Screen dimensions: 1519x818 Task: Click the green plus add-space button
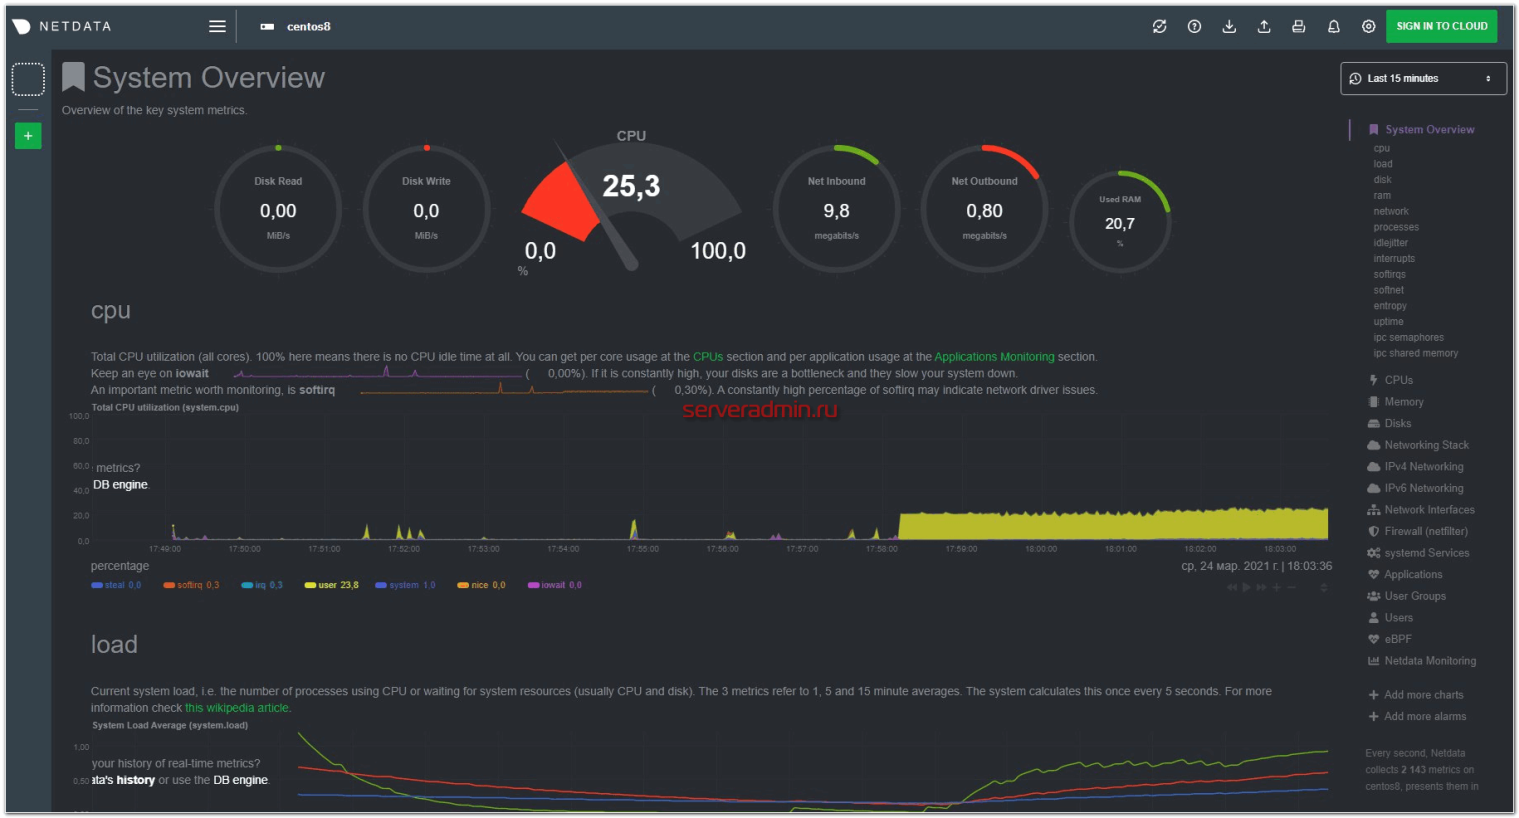pyautogui.click(x=28, y=135)
